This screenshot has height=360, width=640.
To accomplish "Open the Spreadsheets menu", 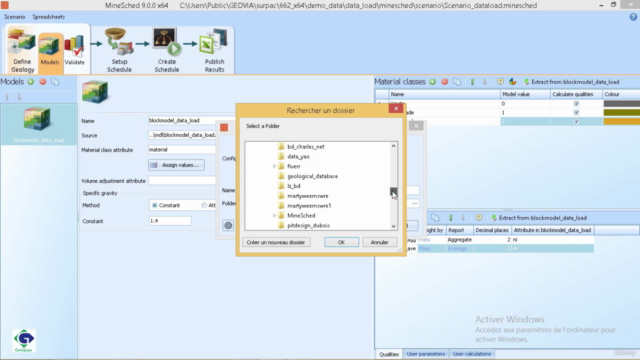I will click(49, 17).
